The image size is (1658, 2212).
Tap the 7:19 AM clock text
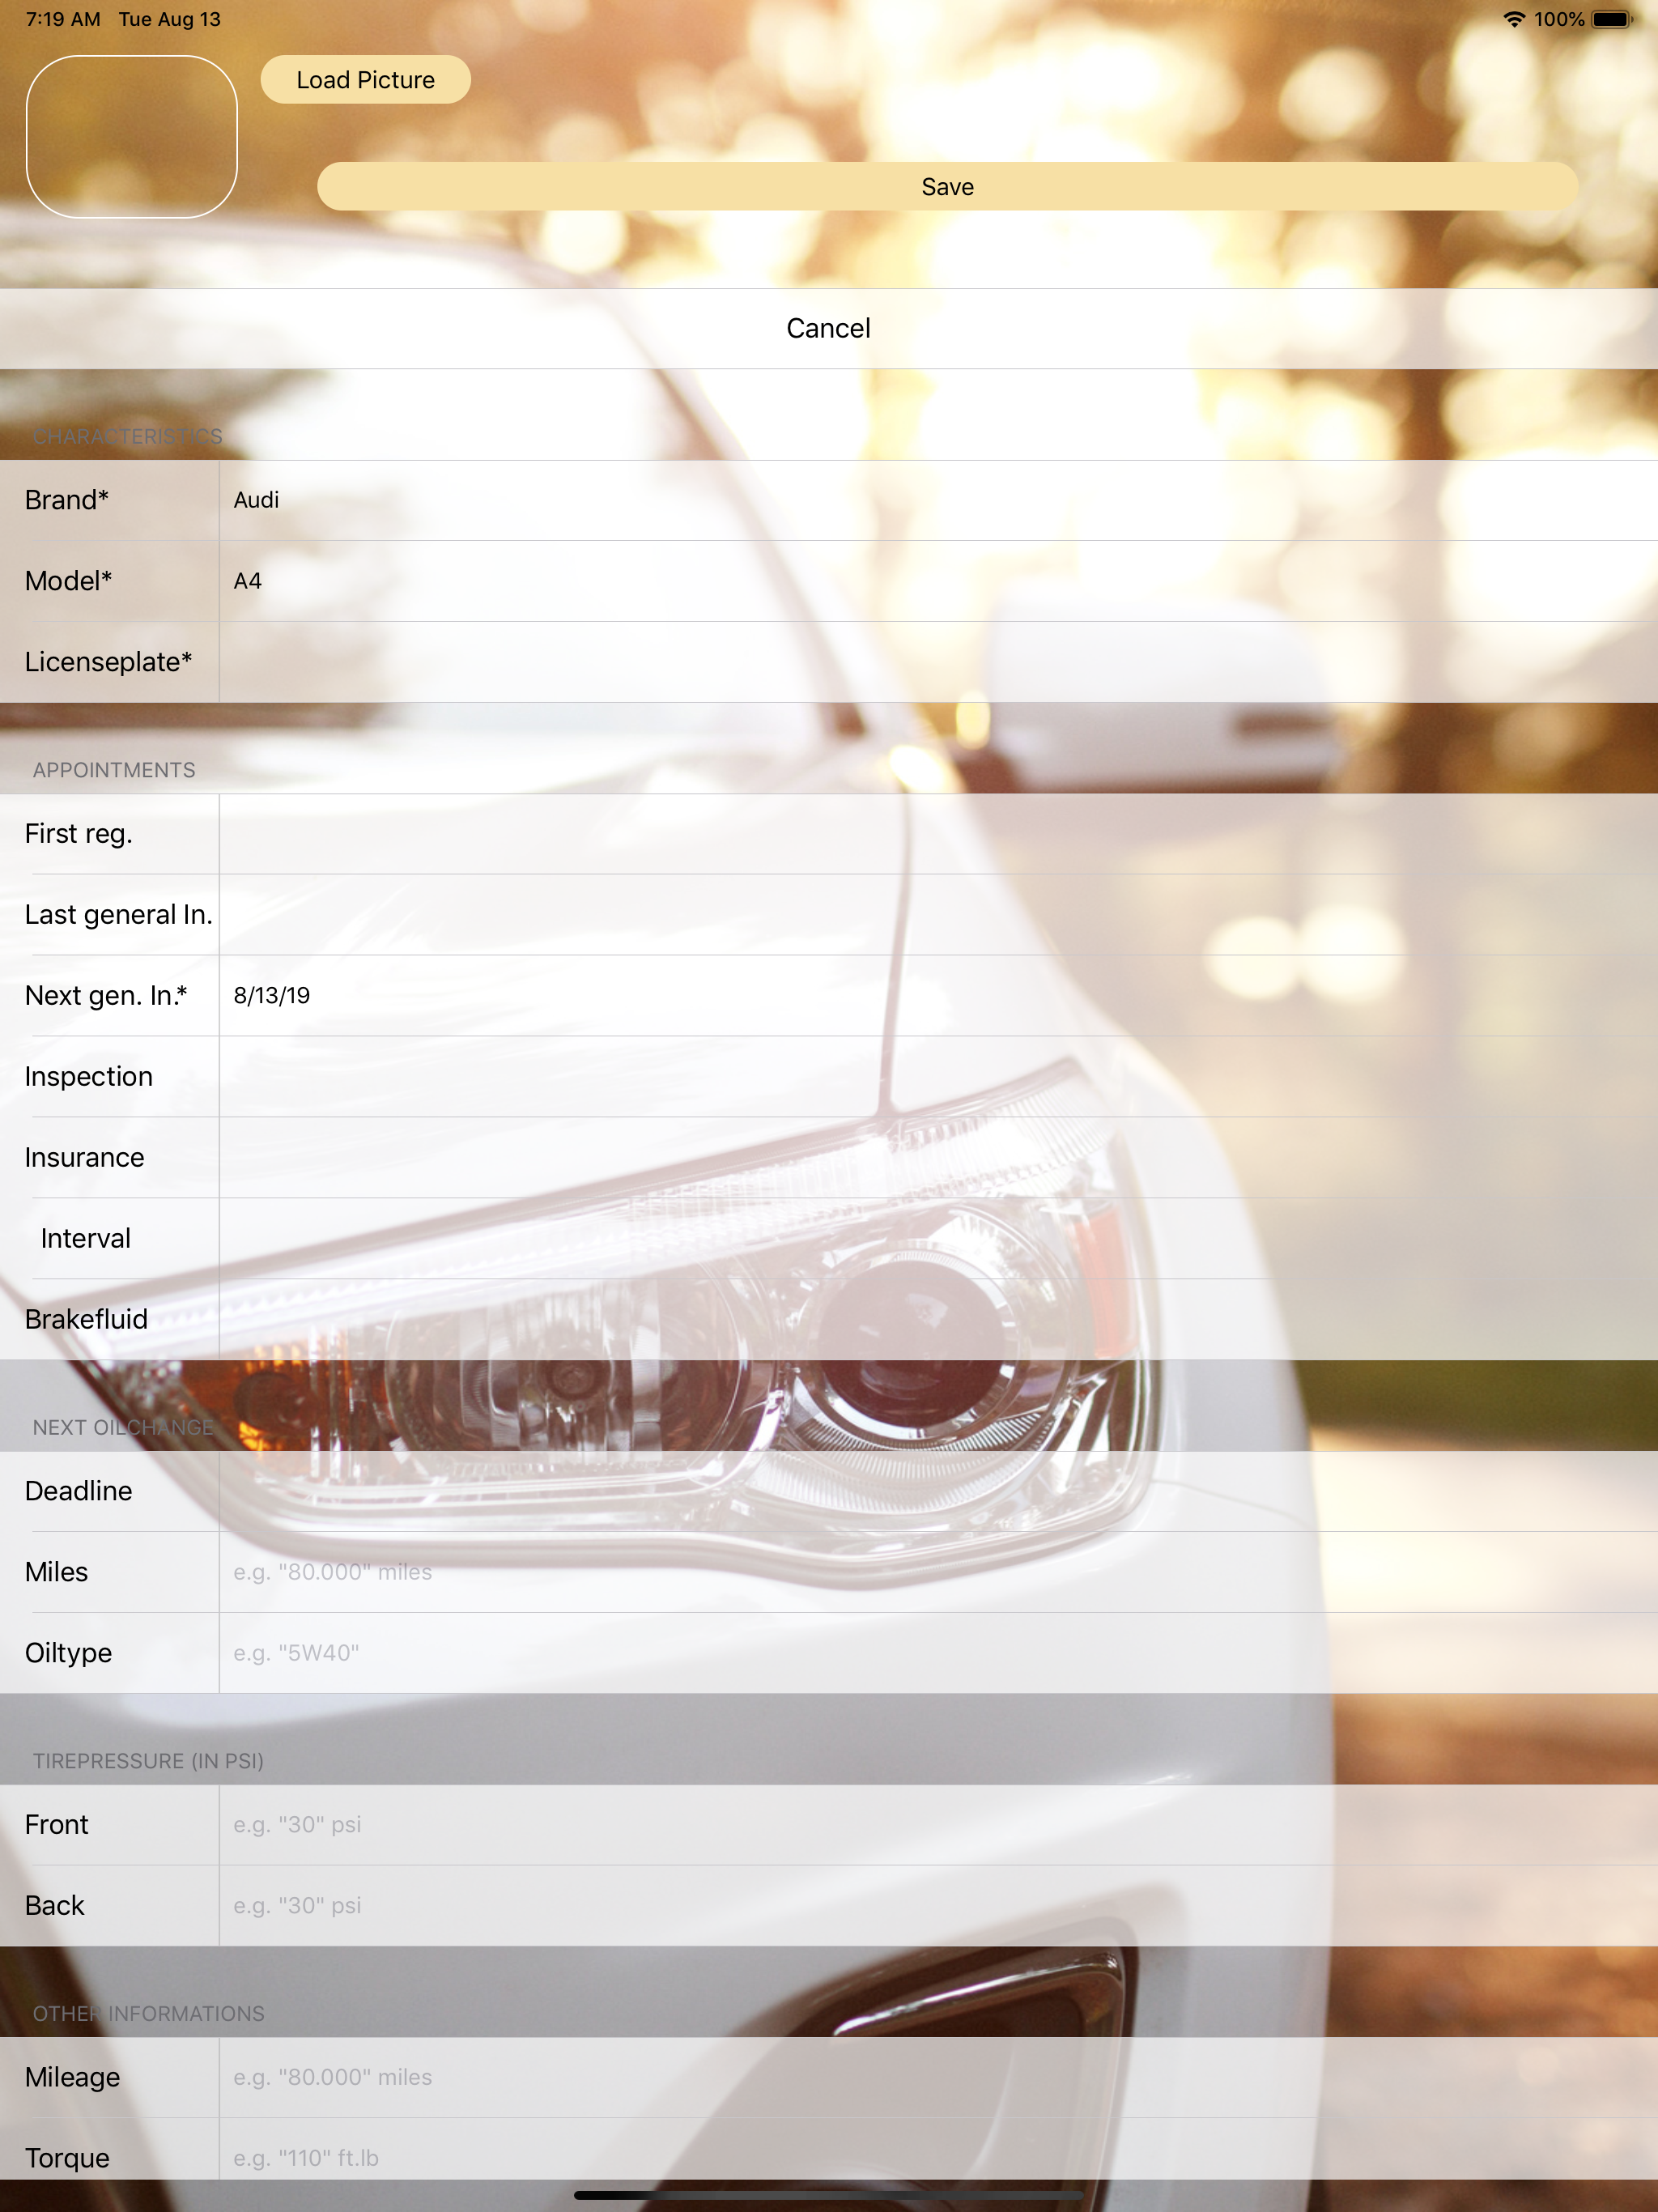click(x=63, y=19)
